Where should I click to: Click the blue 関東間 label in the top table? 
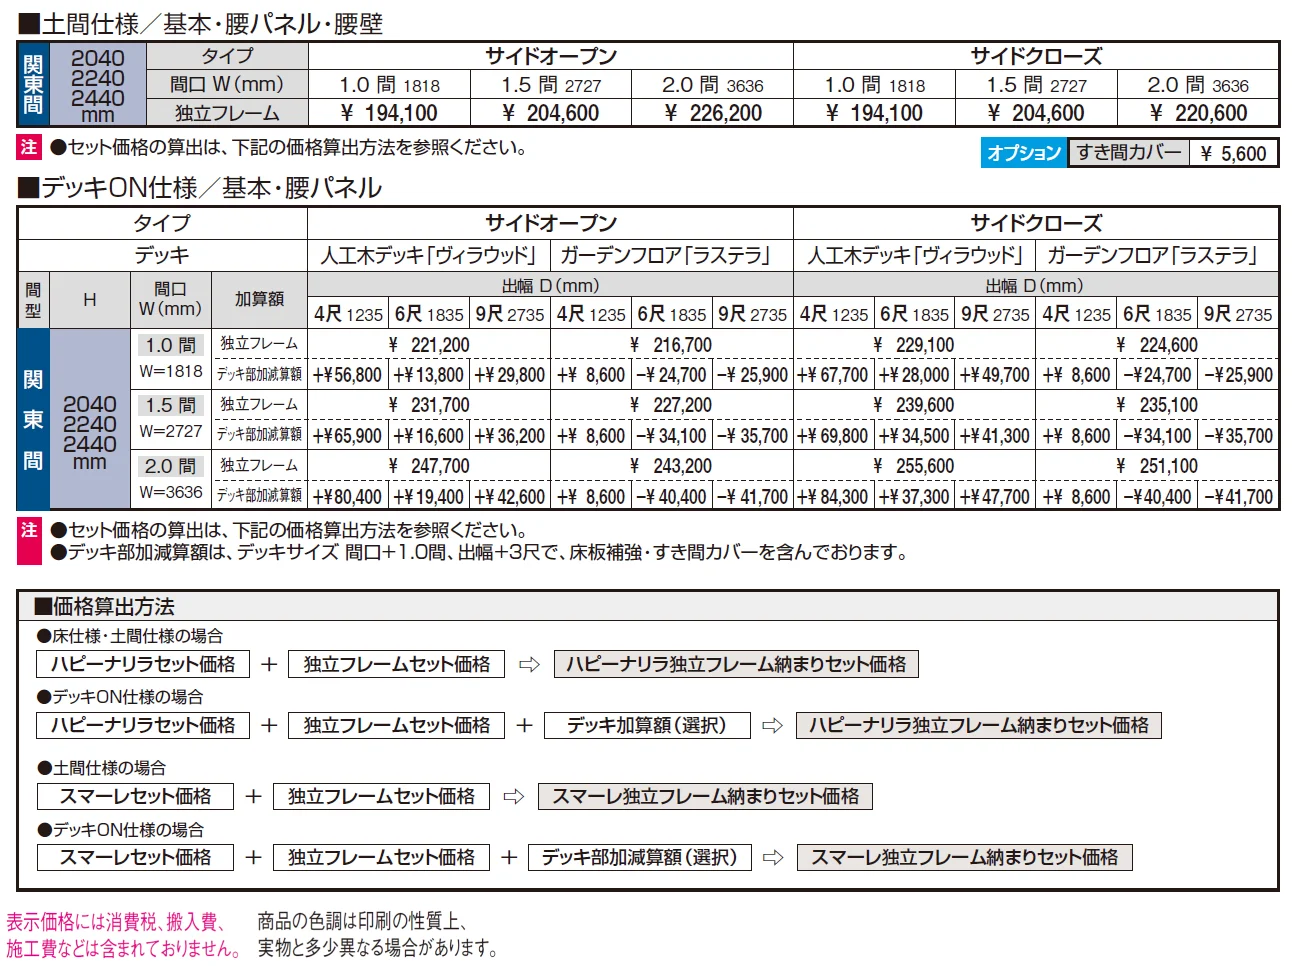pos(33,84)
